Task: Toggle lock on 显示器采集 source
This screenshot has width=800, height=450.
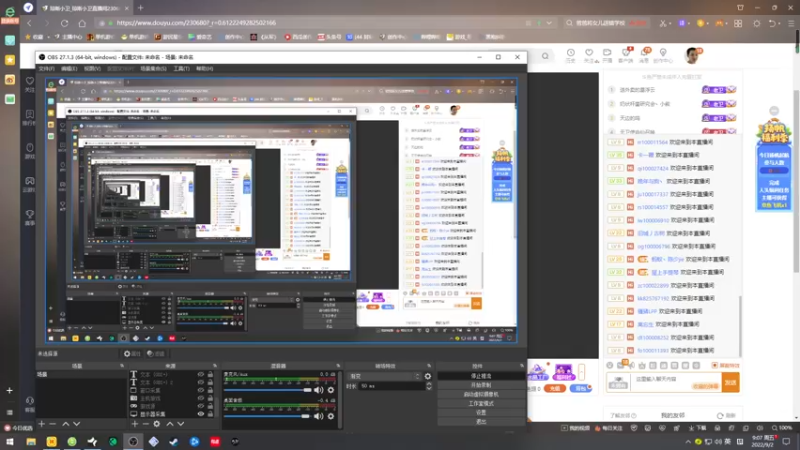Action: [210, 414]
